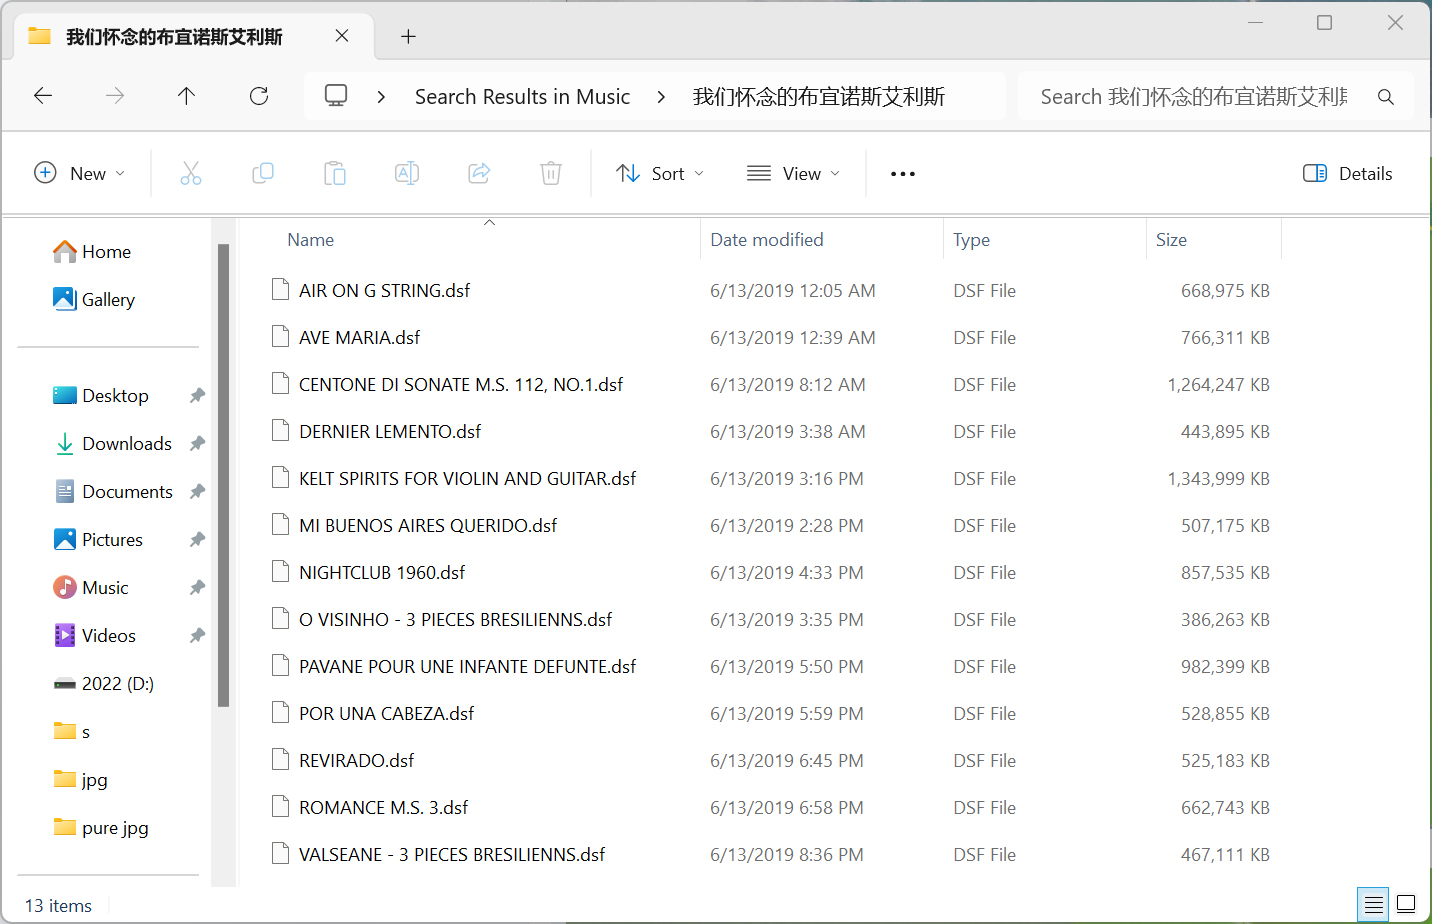Click Search Results in Music breadcrumb

point(522,97)
